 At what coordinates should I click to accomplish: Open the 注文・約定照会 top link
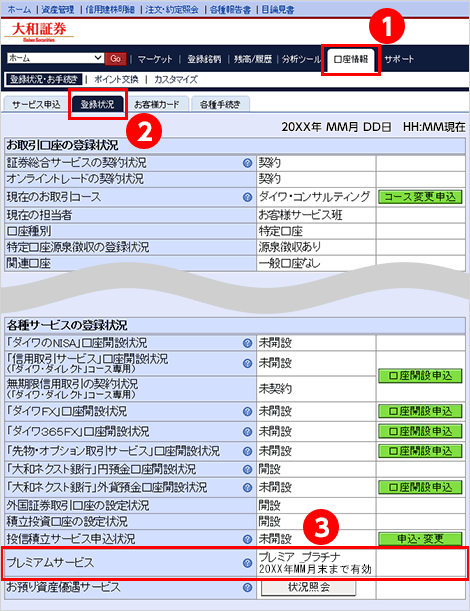point(172,9)
